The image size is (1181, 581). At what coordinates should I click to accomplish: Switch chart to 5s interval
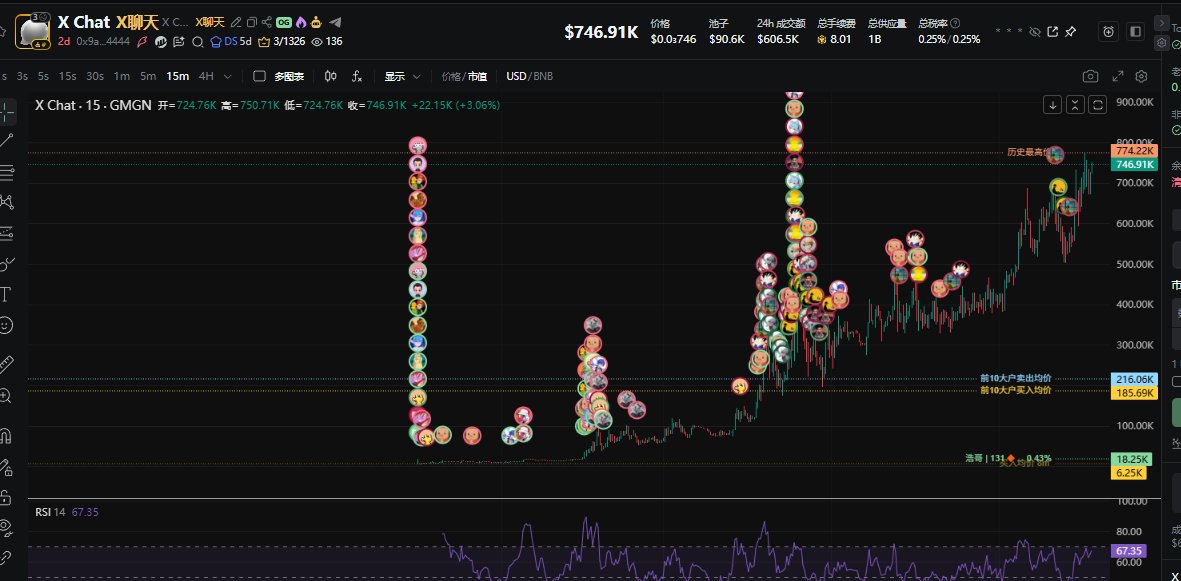(43, 76)
